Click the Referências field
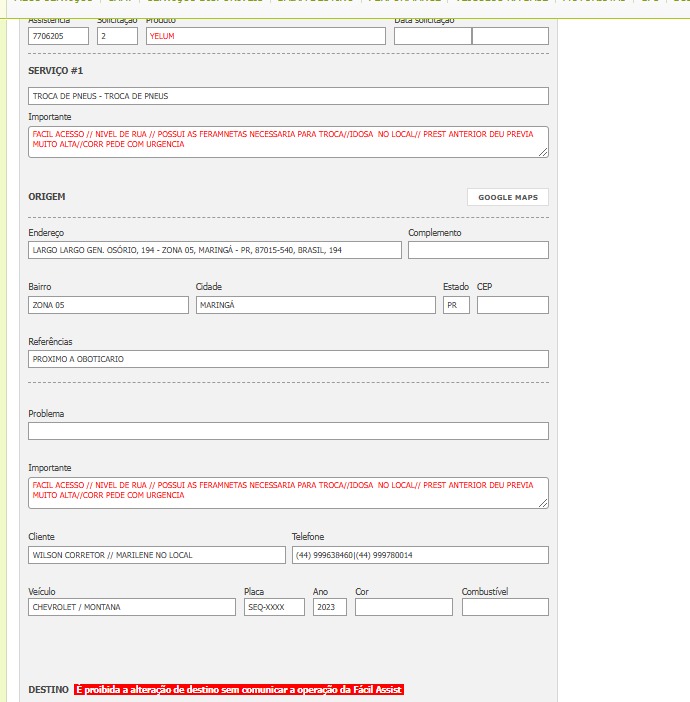Image resolution: width=690 pixels, height=702 pixels. pyautogui.click(x=288, y=359)
